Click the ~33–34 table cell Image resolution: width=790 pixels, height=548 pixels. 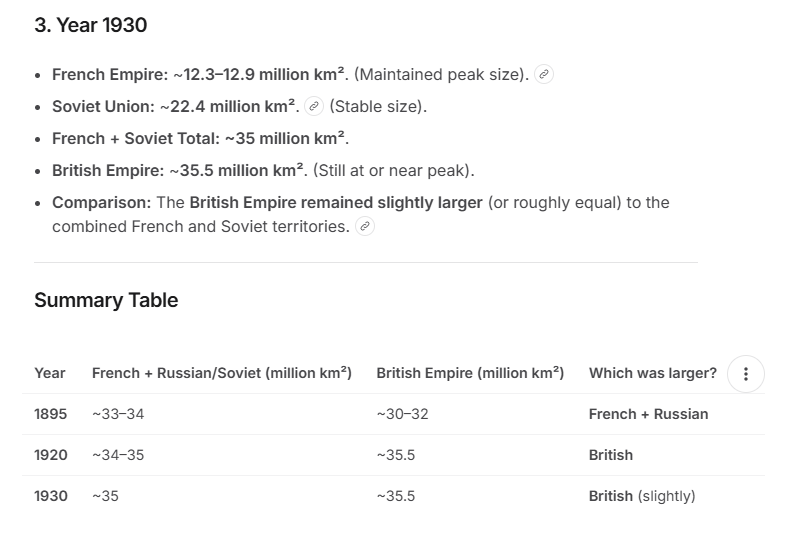click(x=118, y=414)
